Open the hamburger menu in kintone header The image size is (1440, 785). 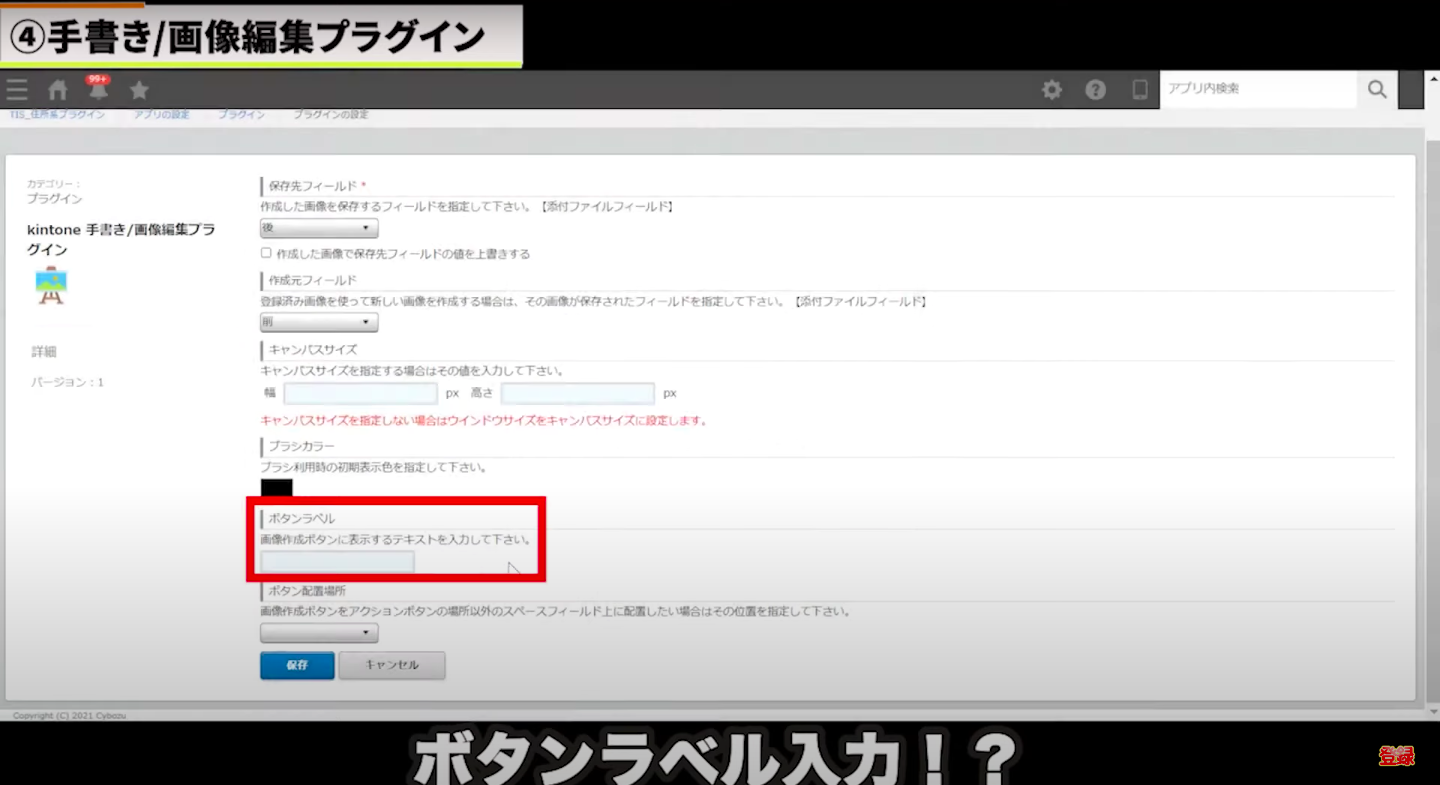point(17,90)
